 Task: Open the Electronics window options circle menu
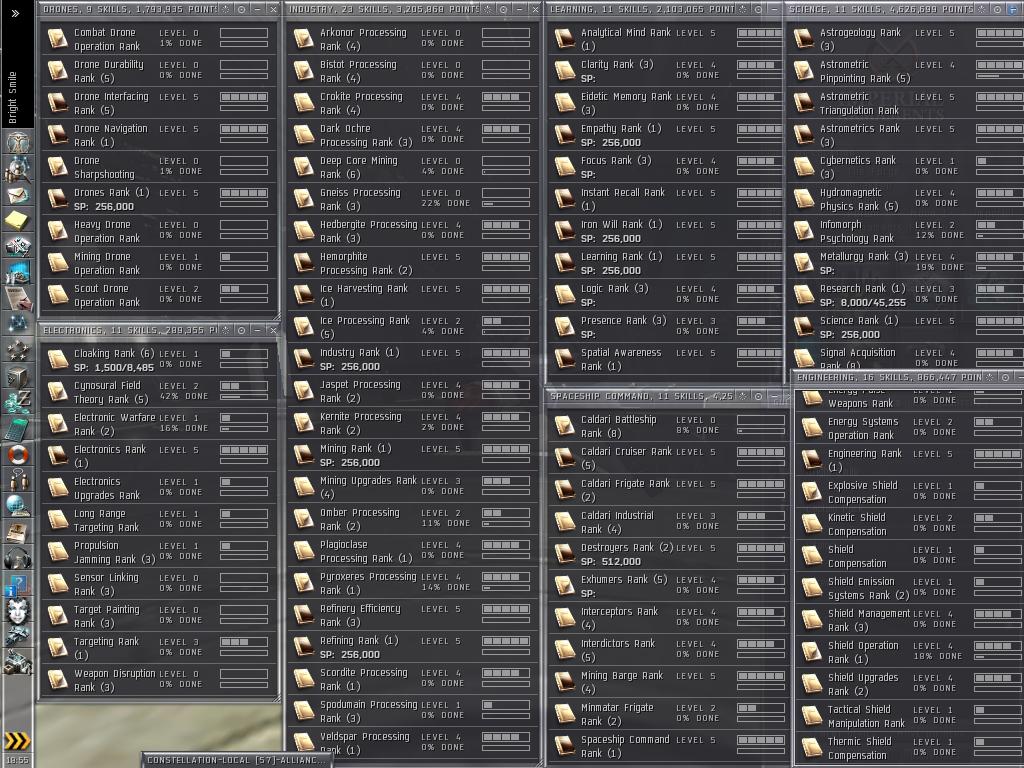pyautogui.click(x=242, y=330)
